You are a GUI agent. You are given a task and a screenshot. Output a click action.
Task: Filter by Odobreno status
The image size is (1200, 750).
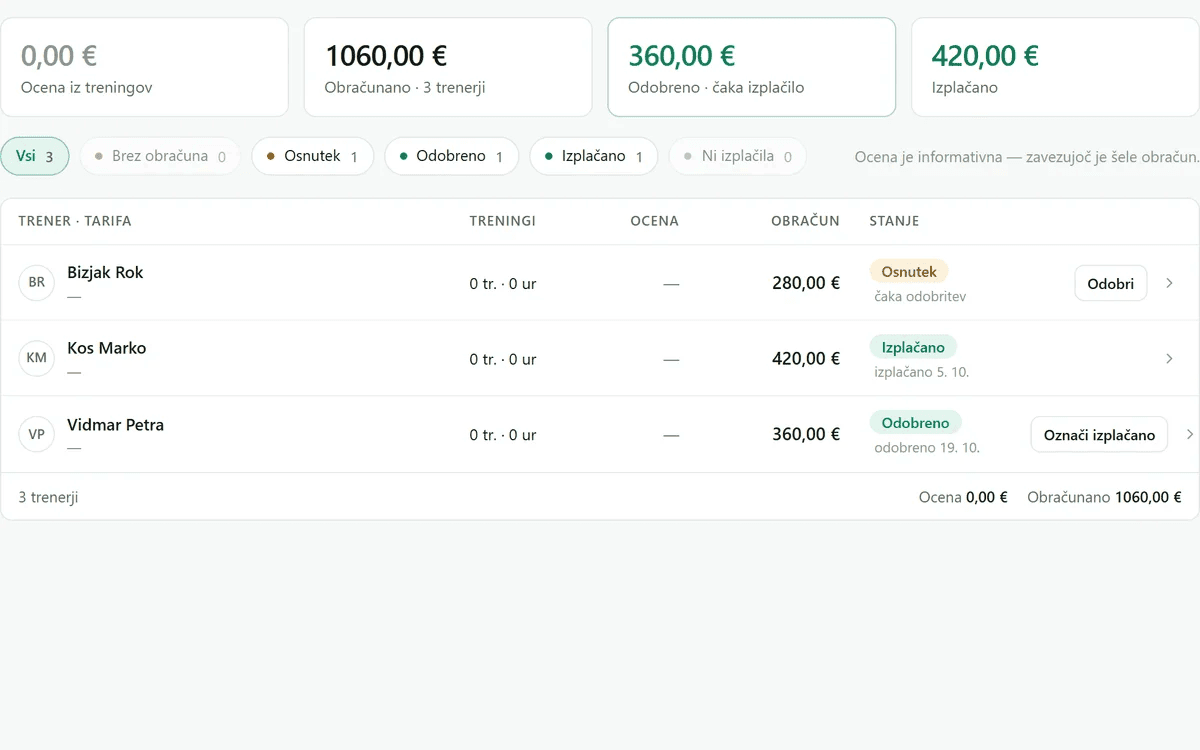tap(451, 156)
